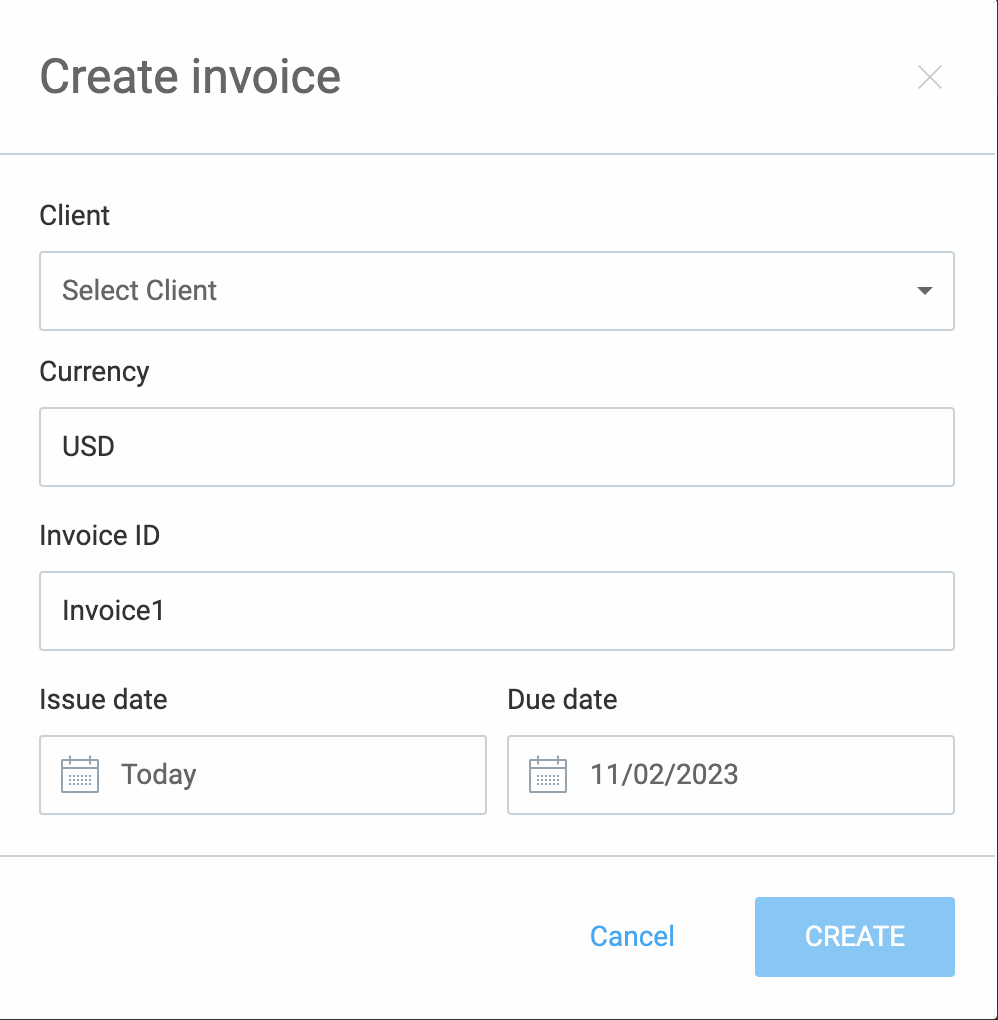The height and width of the screenshot is (1020, 998).
Task: Click the Today issue date value
Action: coord(159,775)
